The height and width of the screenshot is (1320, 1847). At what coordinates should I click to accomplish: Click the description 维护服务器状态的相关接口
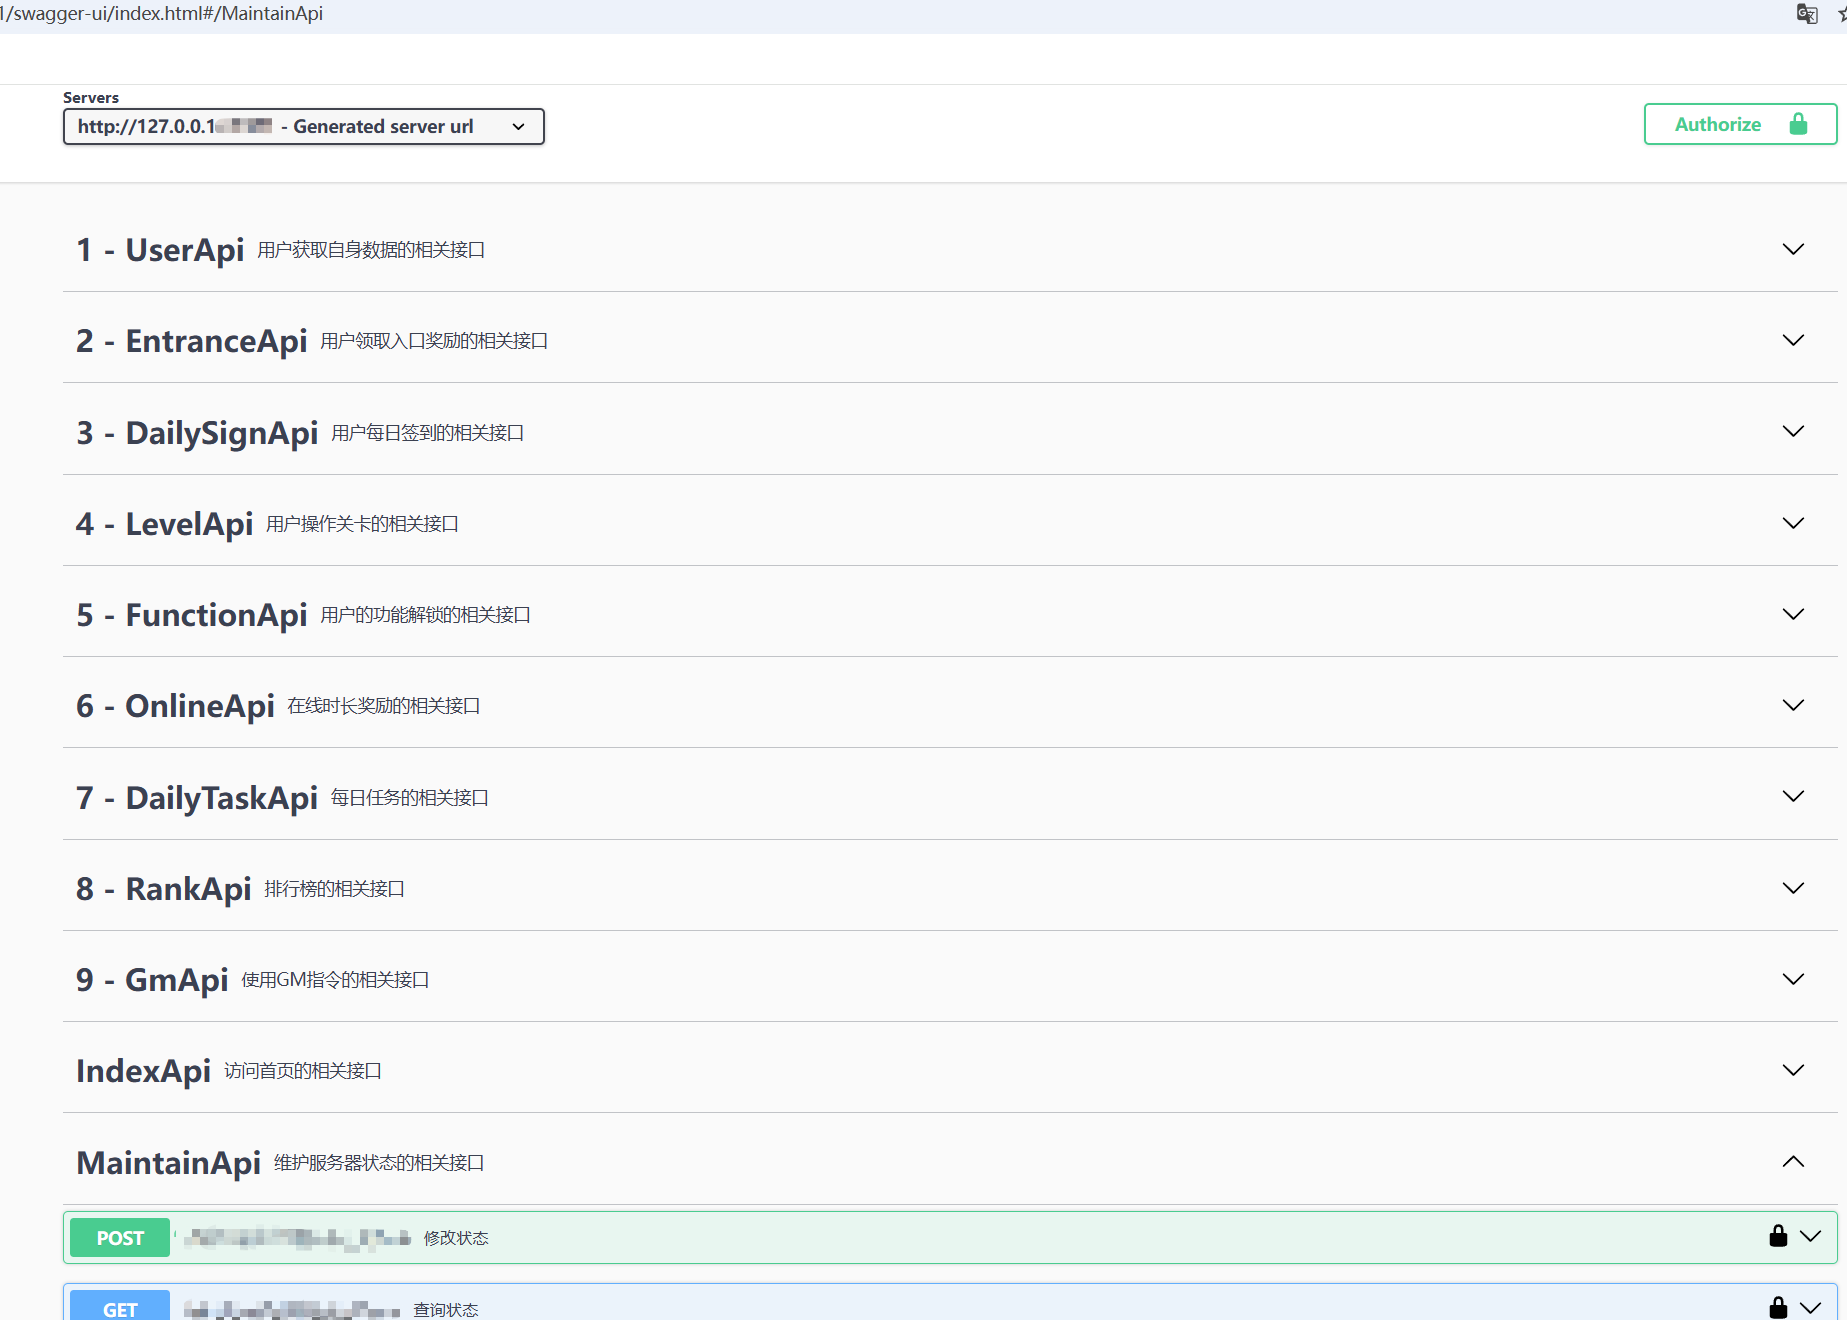379,1163
